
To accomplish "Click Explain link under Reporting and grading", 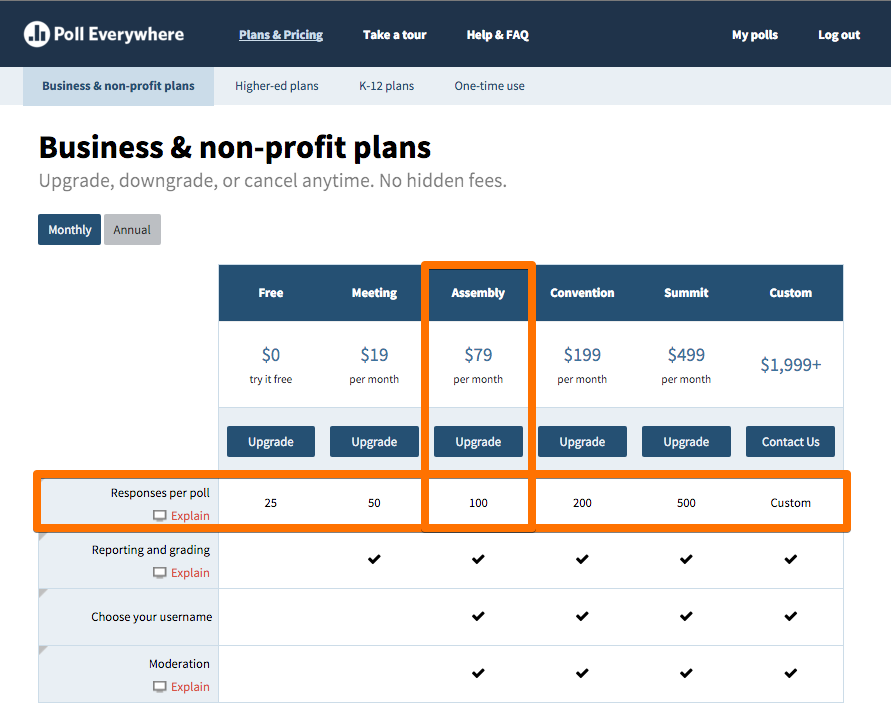I will coord(190,572).
